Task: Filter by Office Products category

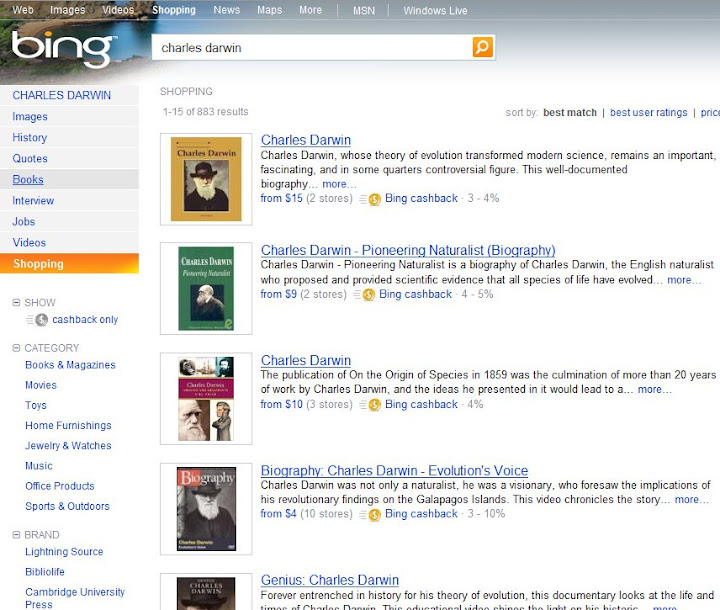Action: pos(60,486)
